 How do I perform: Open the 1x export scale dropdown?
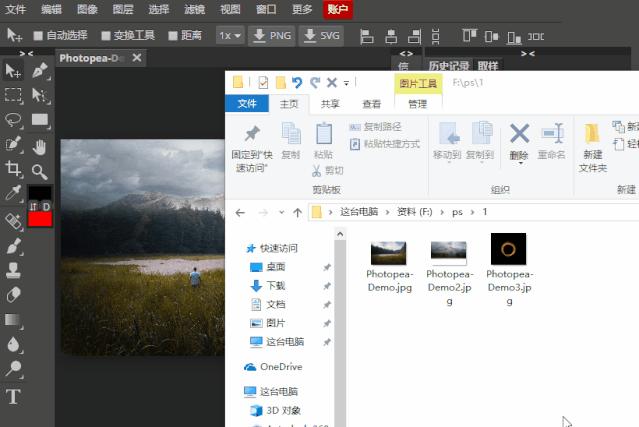coord(230,36)
